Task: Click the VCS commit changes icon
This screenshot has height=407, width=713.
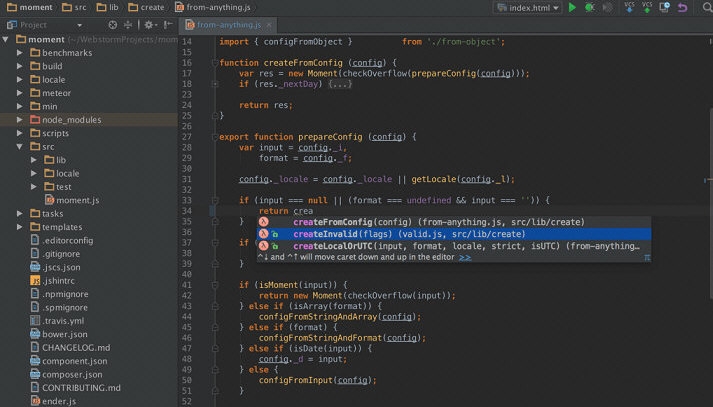Action: (647, 7)
